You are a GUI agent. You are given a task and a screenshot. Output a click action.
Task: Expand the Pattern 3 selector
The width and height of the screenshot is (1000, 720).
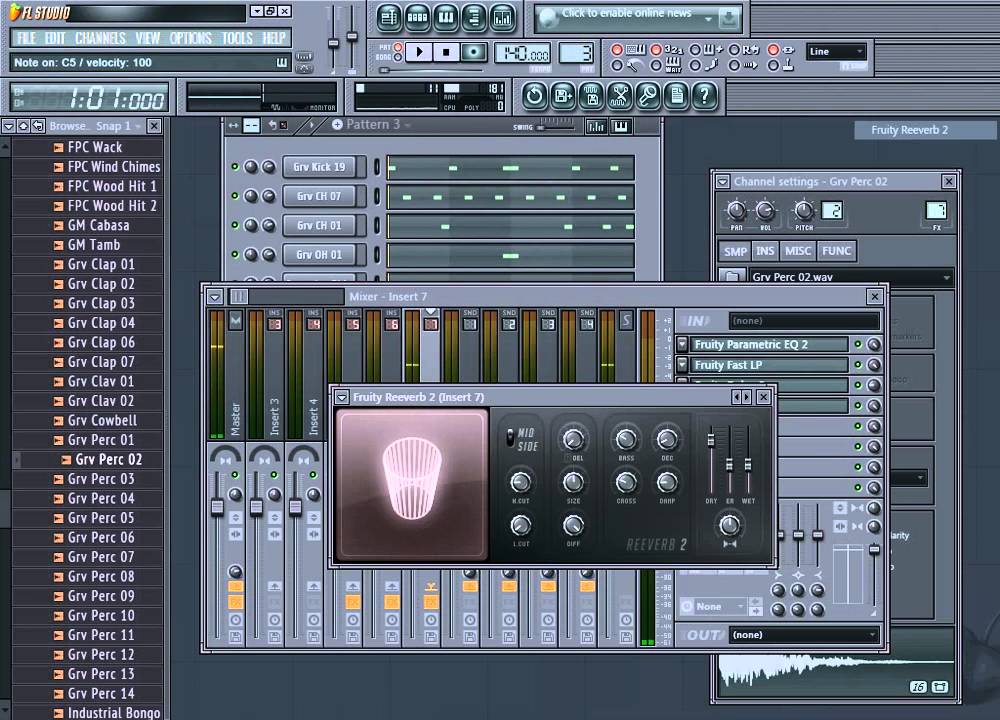tap(408, 125)
